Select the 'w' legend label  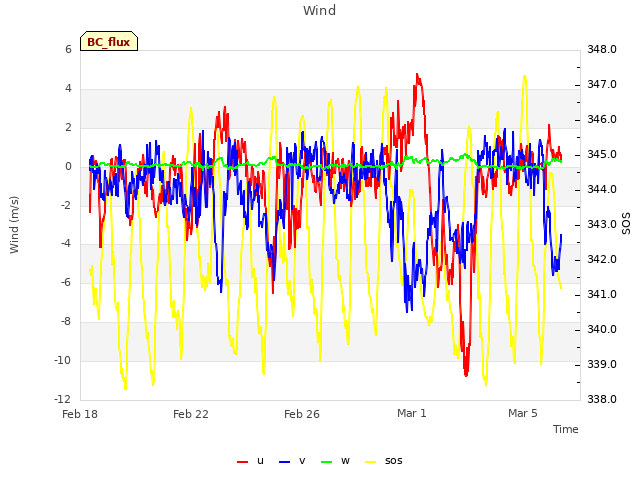345,461
